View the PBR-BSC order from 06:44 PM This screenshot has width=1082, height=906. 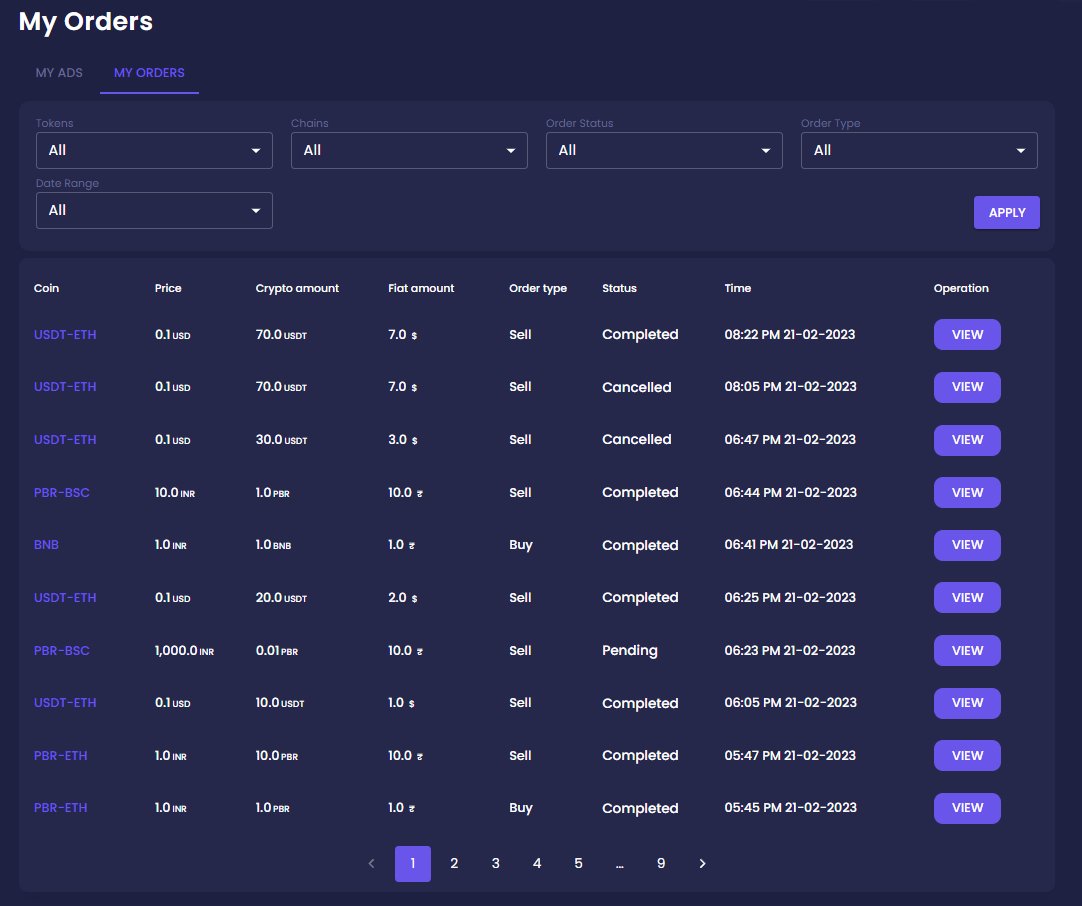click(x=967, y=493)
